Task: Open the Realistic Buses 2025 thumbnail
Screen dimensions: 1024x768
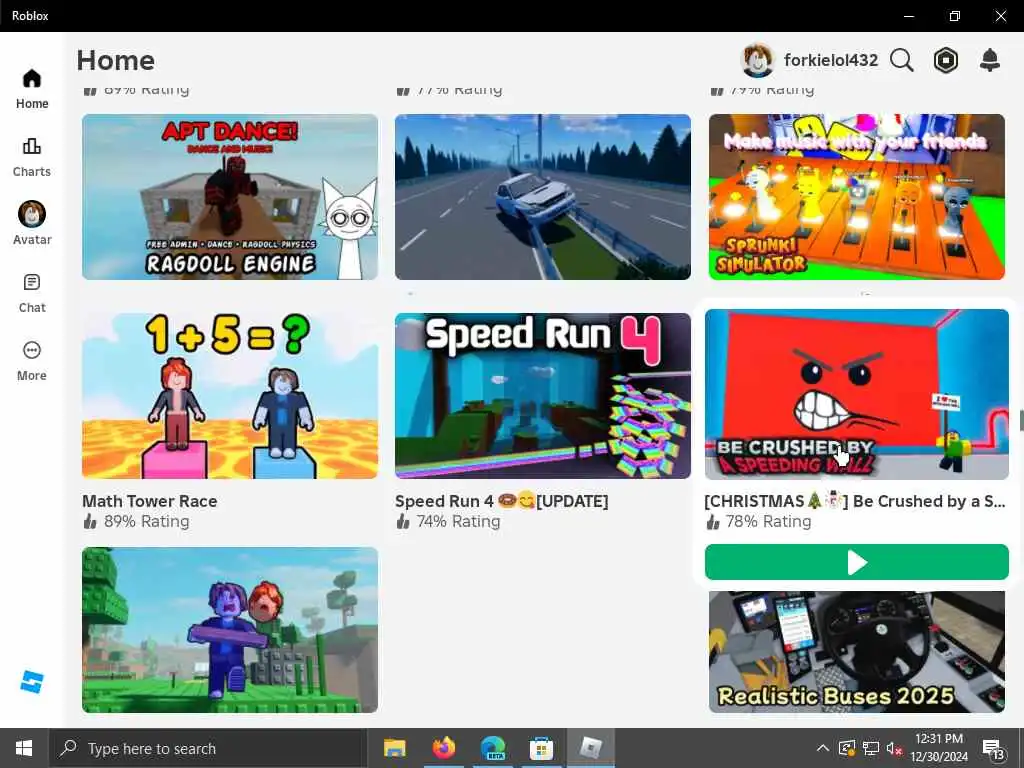Action: pos(857,652)
